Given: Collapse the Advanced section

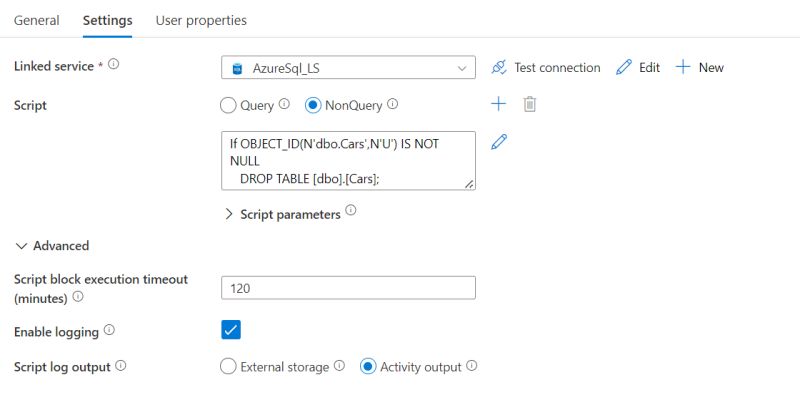Looking at the screenshot, I should coord(21,245).
